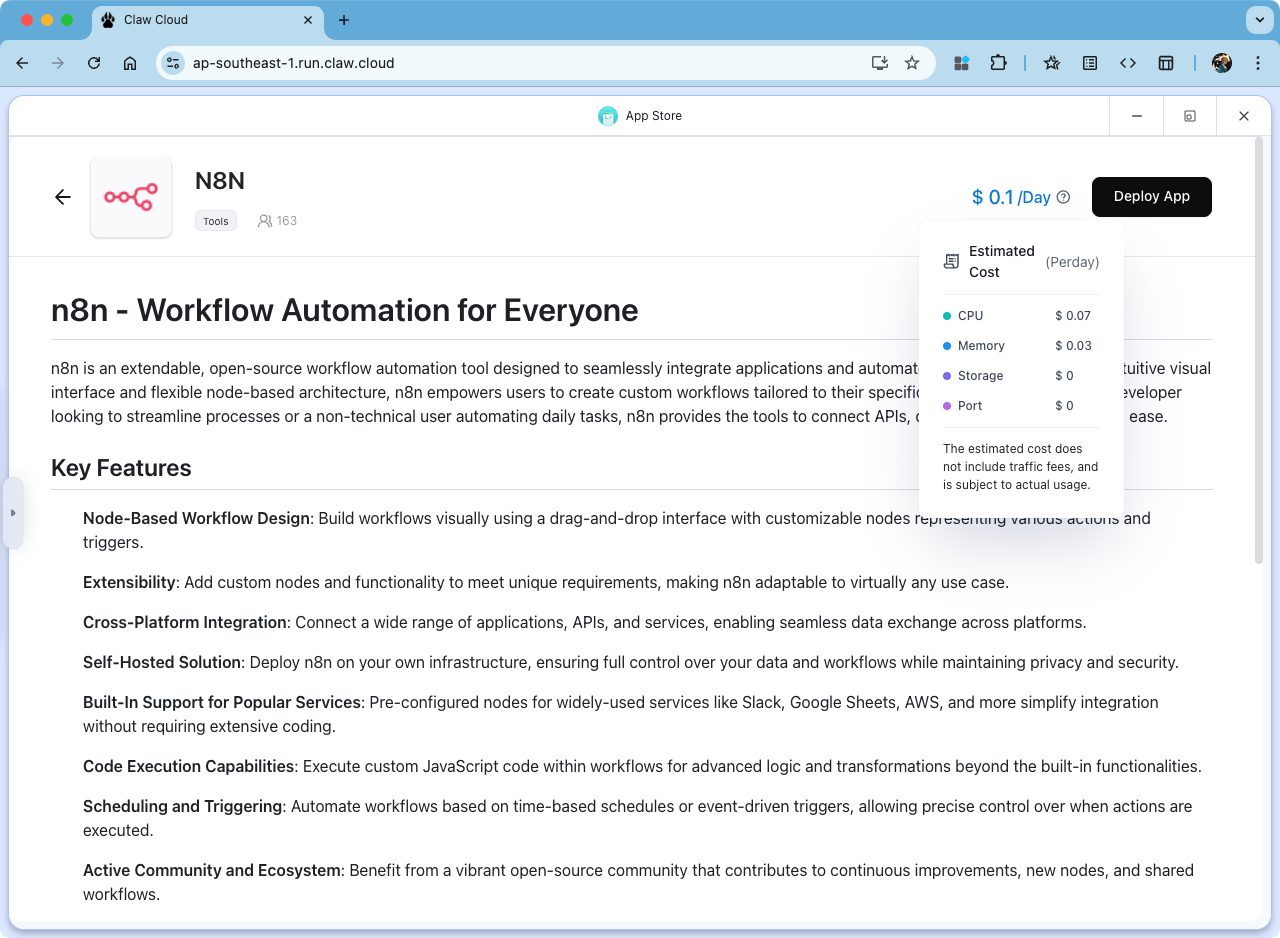The width and height of the screenshot is (1280, 938).
Task: Click the Deploy App button
Action: tap(1151, 197)
